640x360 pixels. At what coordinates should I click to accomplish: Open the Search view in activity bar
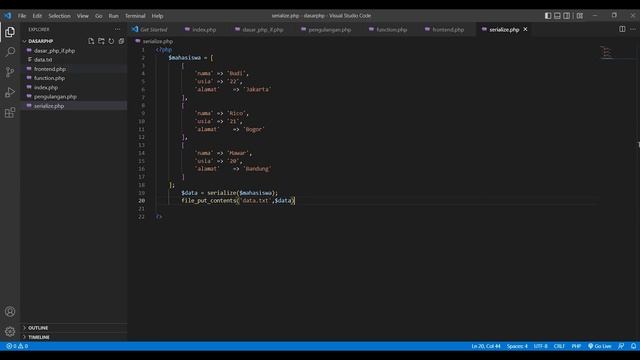coord(10,52)
